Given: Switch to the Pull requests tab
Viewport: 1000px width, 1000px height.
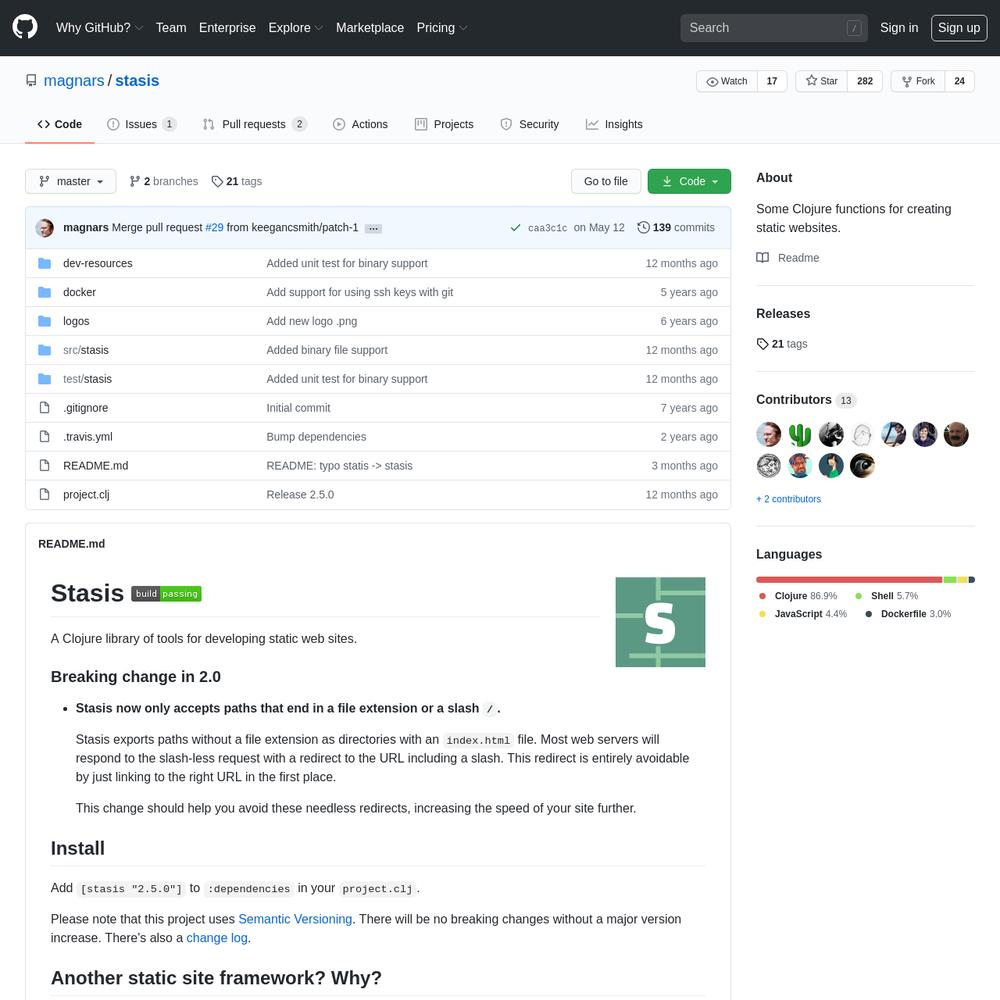Looking at the screenshot, I should point(255,124).
